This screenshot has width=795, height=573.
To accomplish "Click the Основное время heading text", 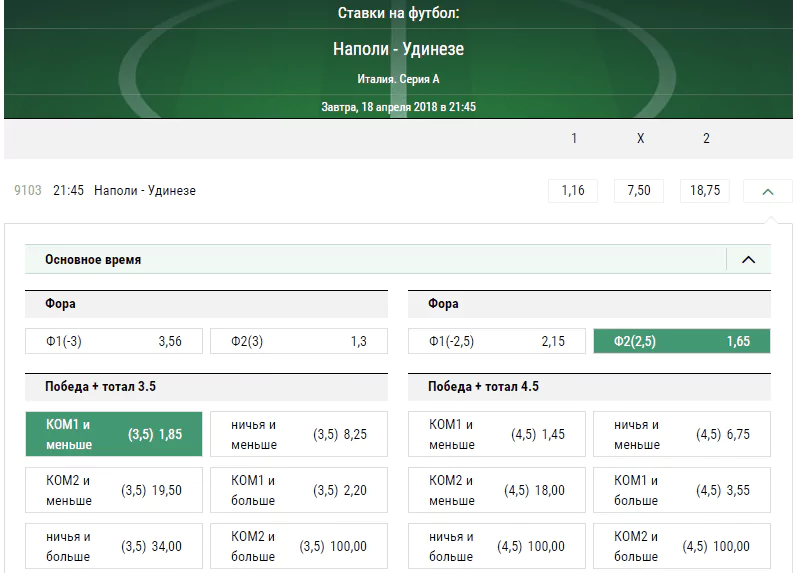I will pyautogui.click(x=93, y=260).
